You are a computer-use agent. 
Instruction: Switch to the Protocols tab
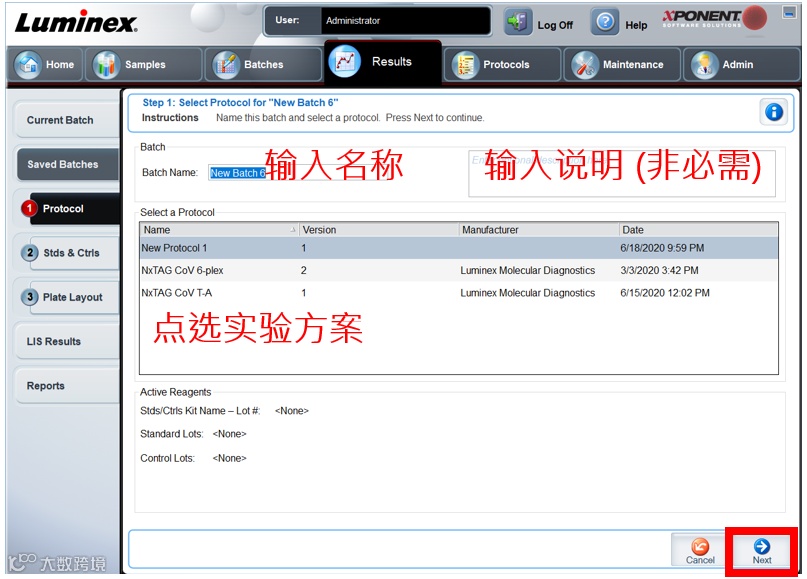click(x=502, y=64)
